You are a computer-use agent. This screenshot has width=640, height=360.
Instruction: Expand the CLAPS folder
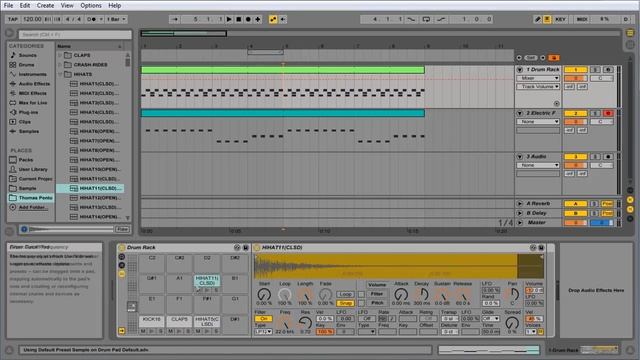(x=60, y=55)
